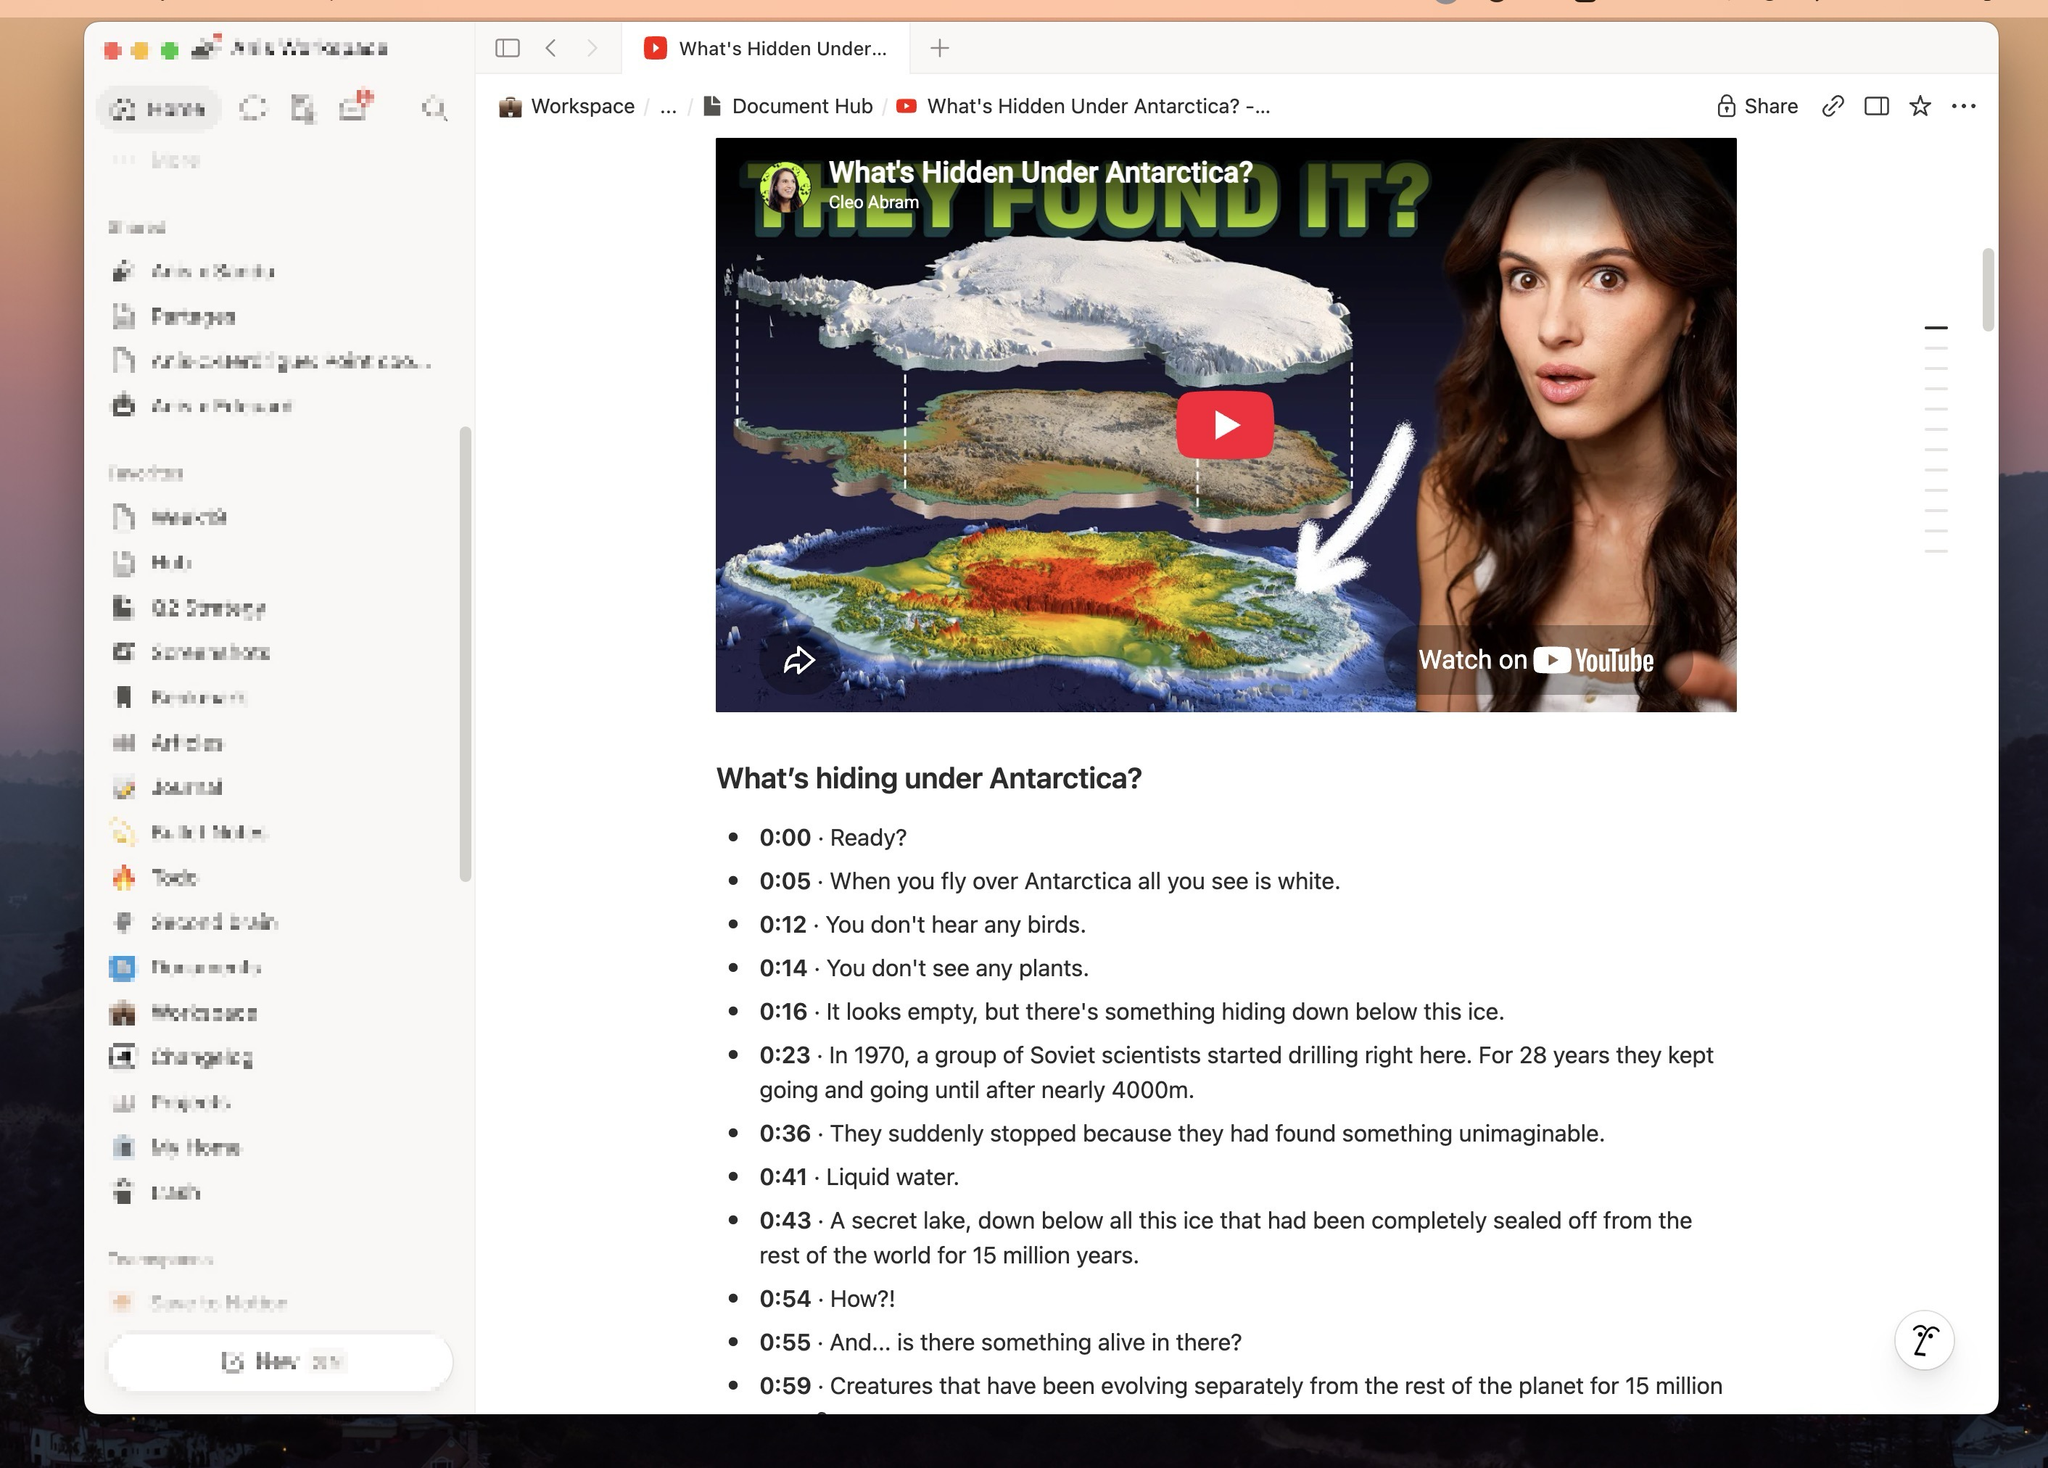
Task: Click the workspace name switcher
Action: point(290,48)
